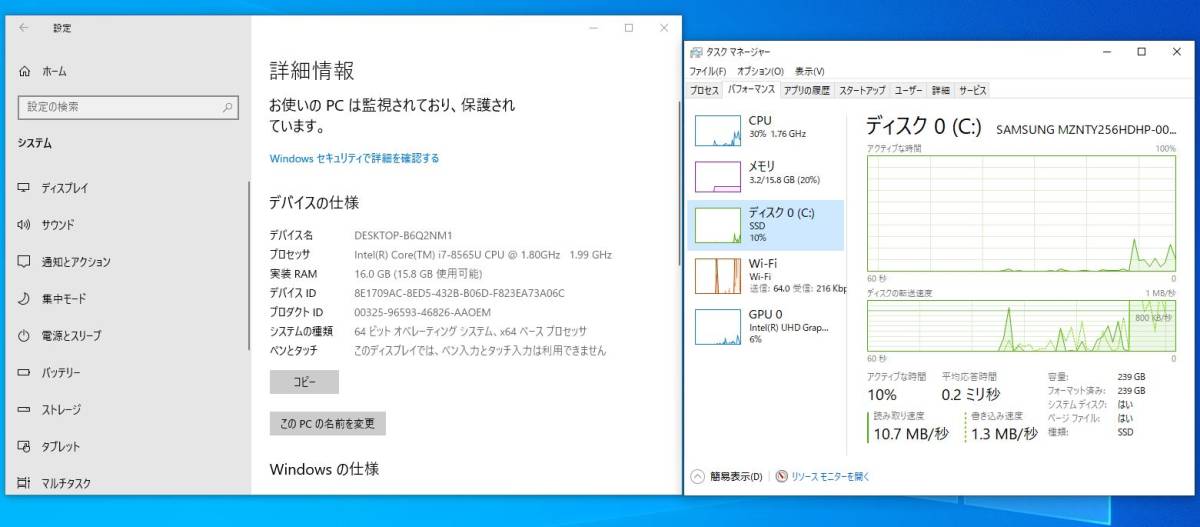Open the 詳細 tab in Task Manager
Screen dimensions: 1200x527
941,90
